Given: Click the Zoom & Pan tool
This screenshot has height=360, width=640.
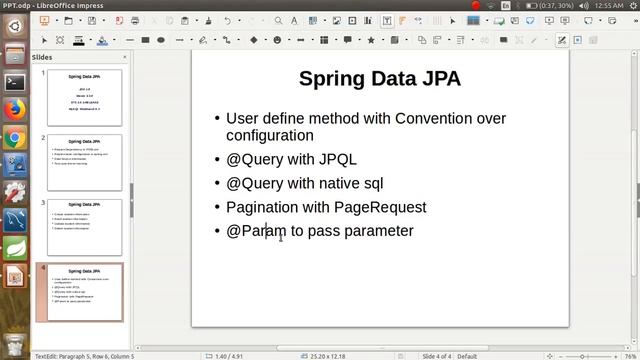Looking at the screenshot, I should [x=60, y=40].
